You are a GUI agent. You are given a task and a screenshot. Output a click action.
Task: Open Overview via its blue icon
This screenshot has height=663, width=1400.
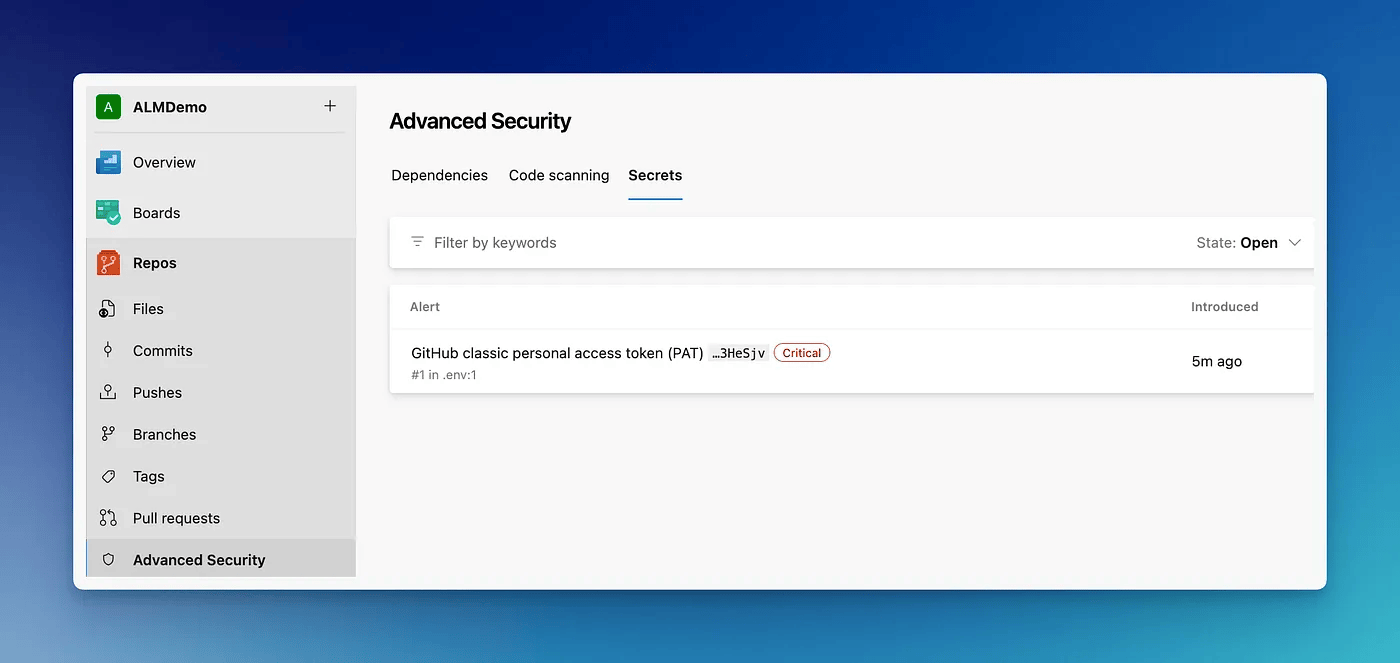pyautogui.click(x=108, y=162)
